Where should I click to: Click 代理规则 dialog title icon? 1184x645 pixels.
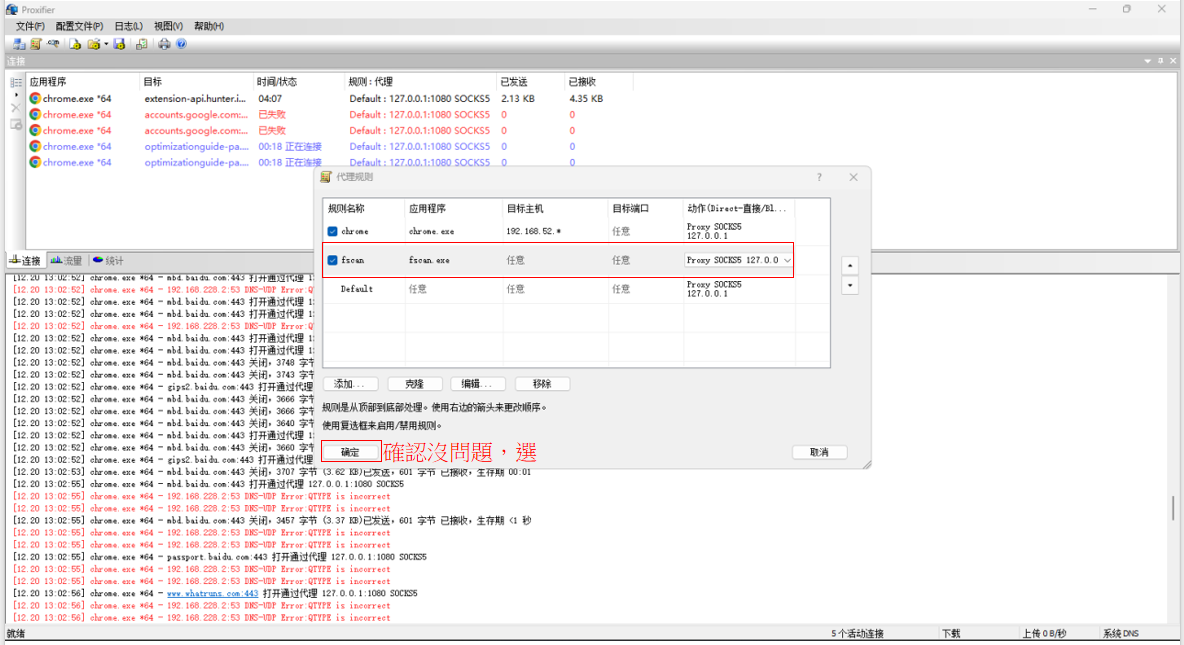(326, 177)
